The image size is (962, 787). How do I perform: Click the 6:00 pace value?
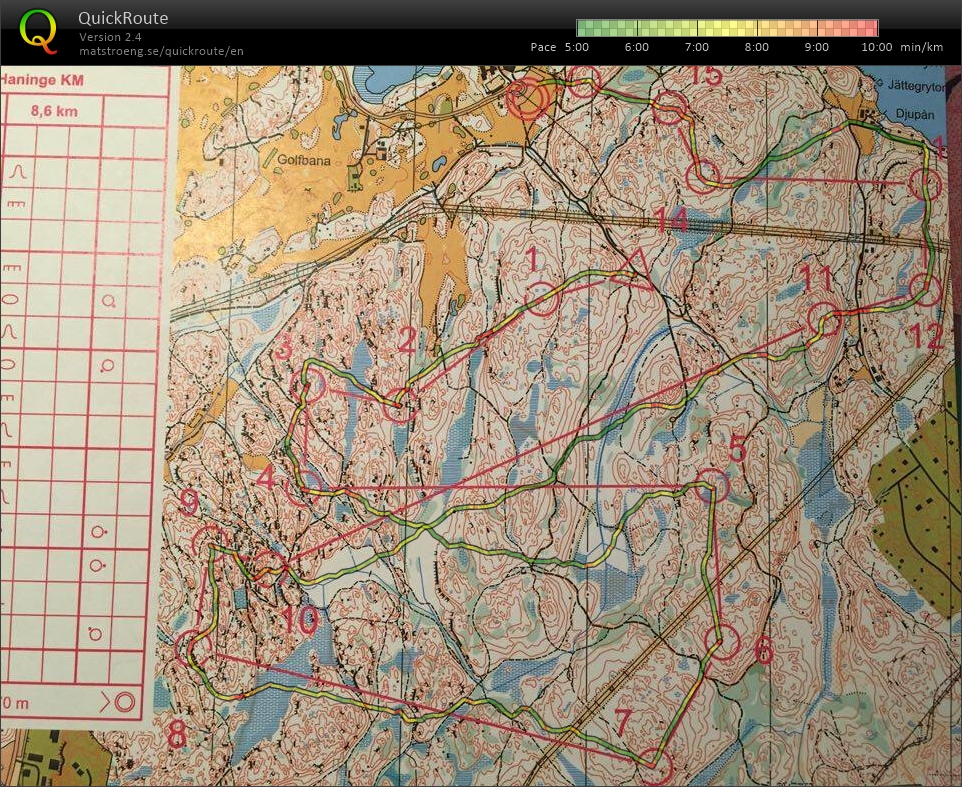[x=637, y=47]
